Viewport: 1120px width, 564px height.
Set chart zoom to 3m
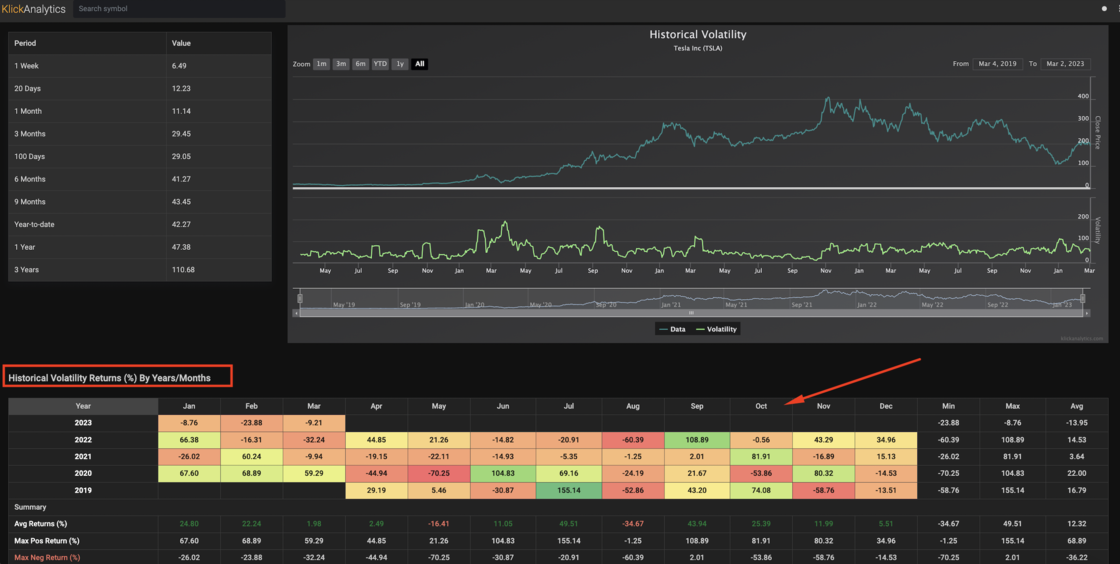(x=341, y=64)
